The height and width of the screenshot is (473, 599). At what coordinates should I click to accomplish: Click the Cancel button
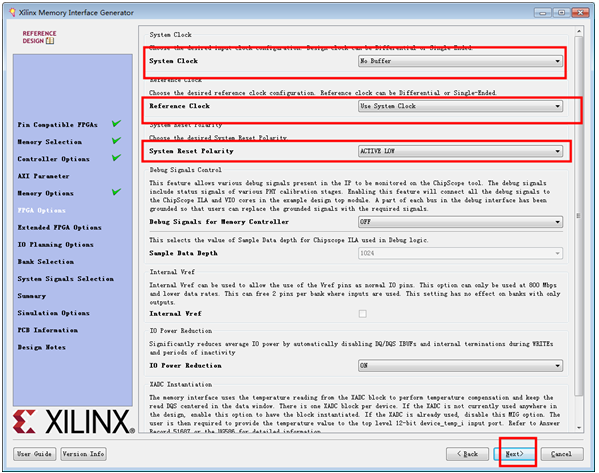point(562,454)
